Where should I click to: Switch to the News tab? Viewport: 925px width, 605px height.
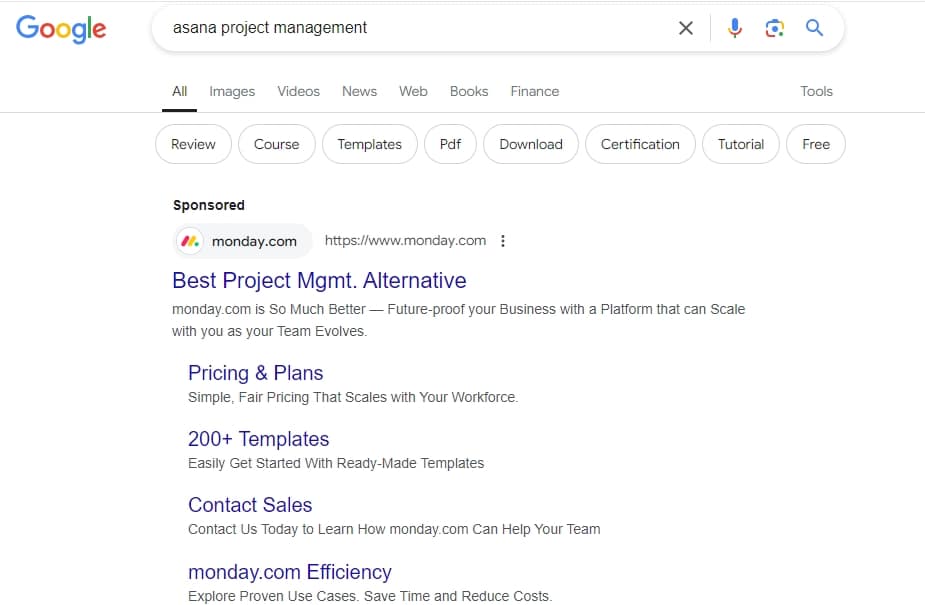point(359,91)
